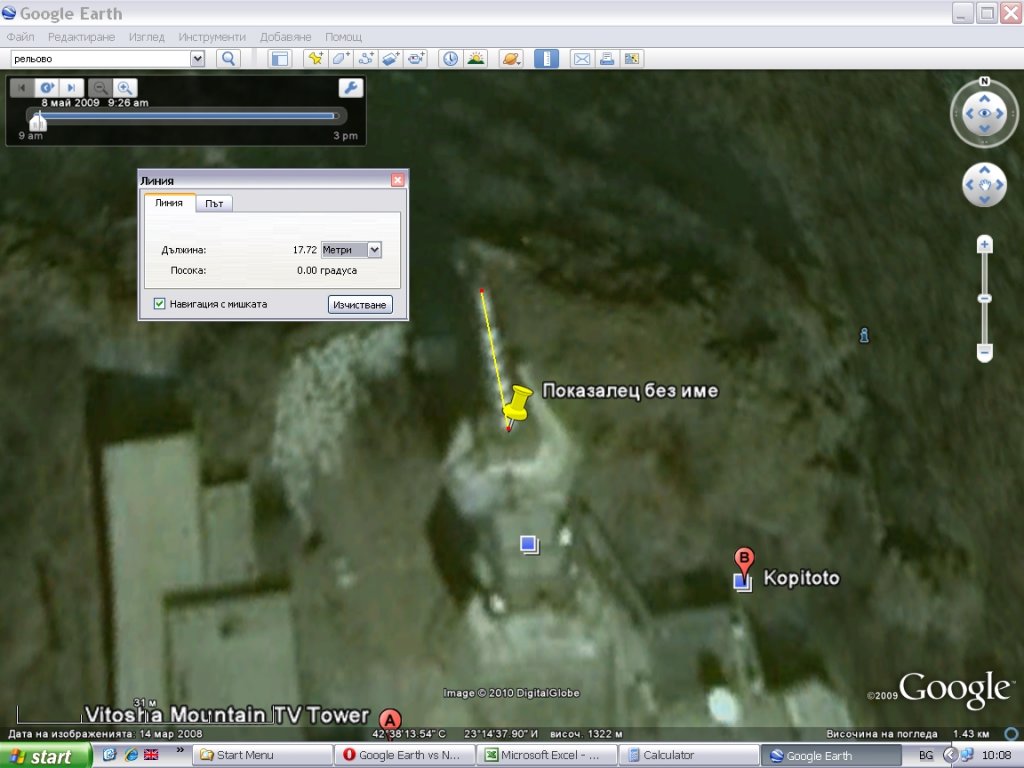Open the planet switcher dropdown
The width and height of the screenshot is (1024, 768).
pos(511,59)
